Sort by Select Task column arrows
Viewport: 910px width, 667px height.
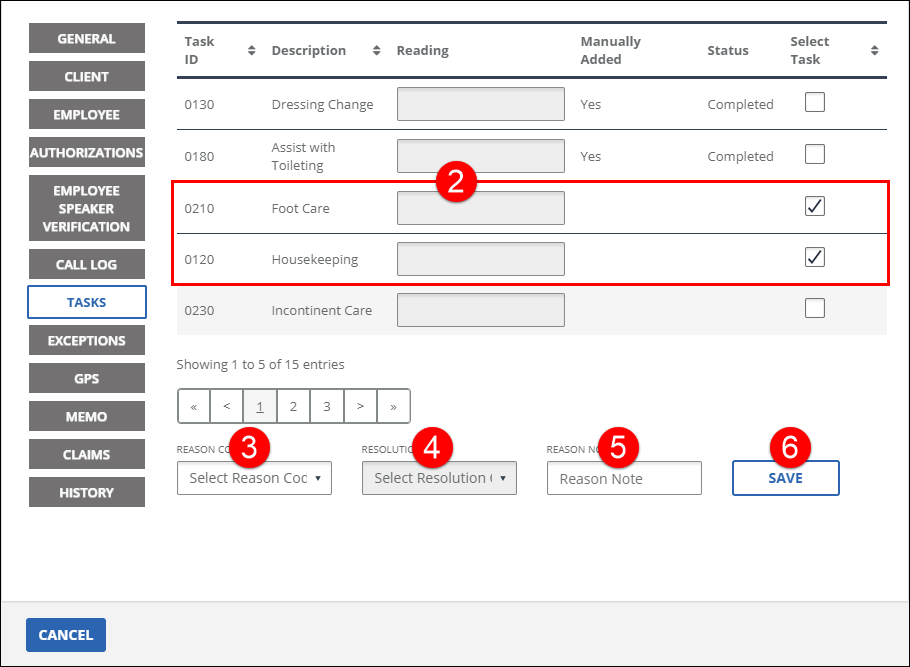(874, 50)
